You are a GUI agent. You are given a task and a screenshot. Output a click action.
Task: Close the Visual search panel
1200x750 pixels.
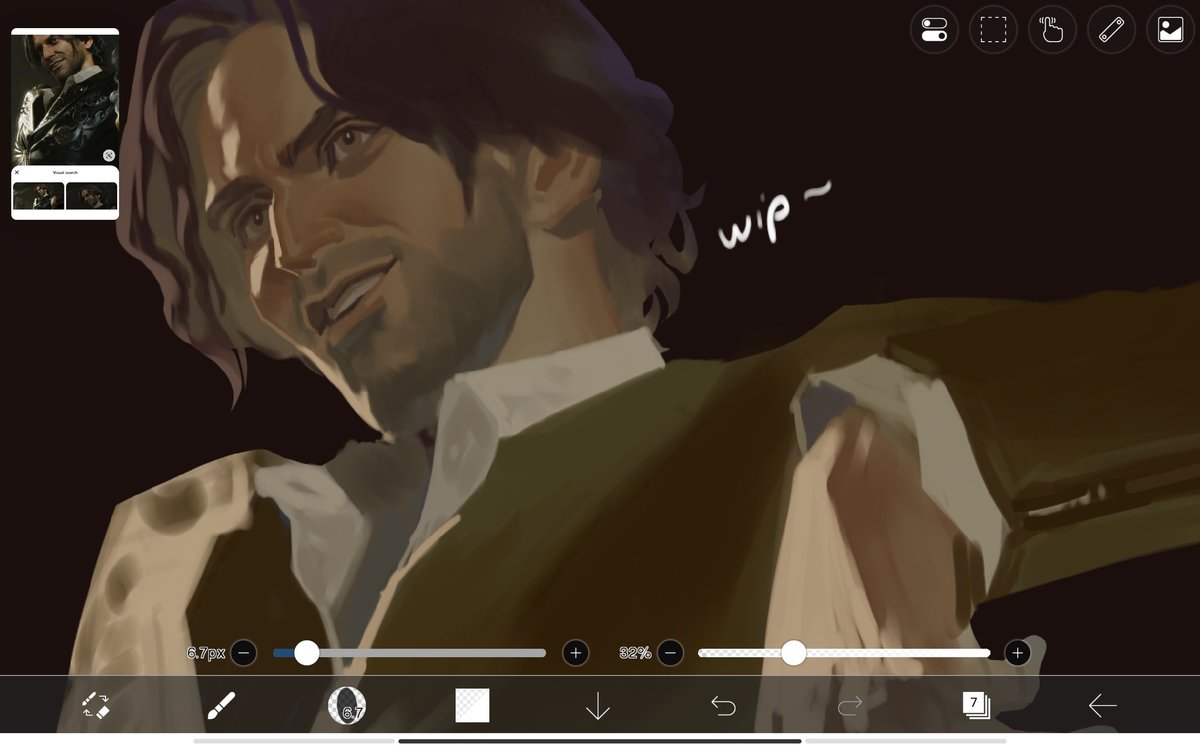(x=17, y=172)
